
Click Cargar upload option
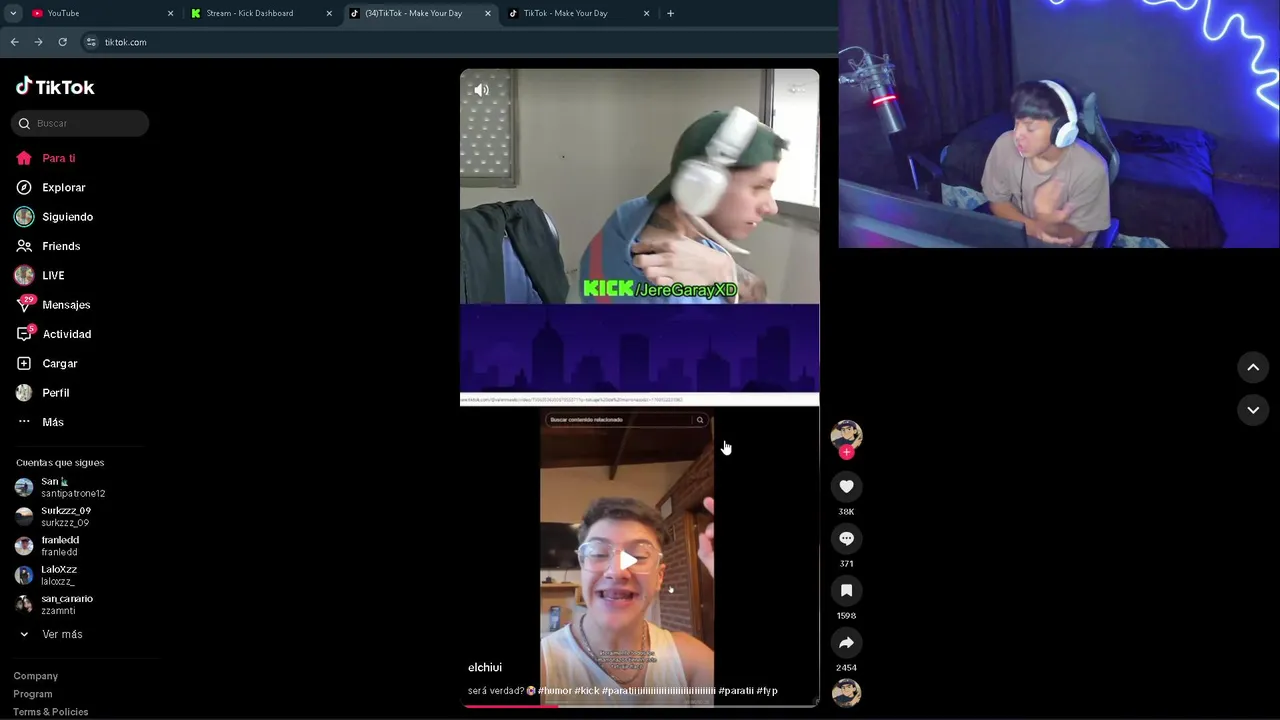(x=59, y=363)
